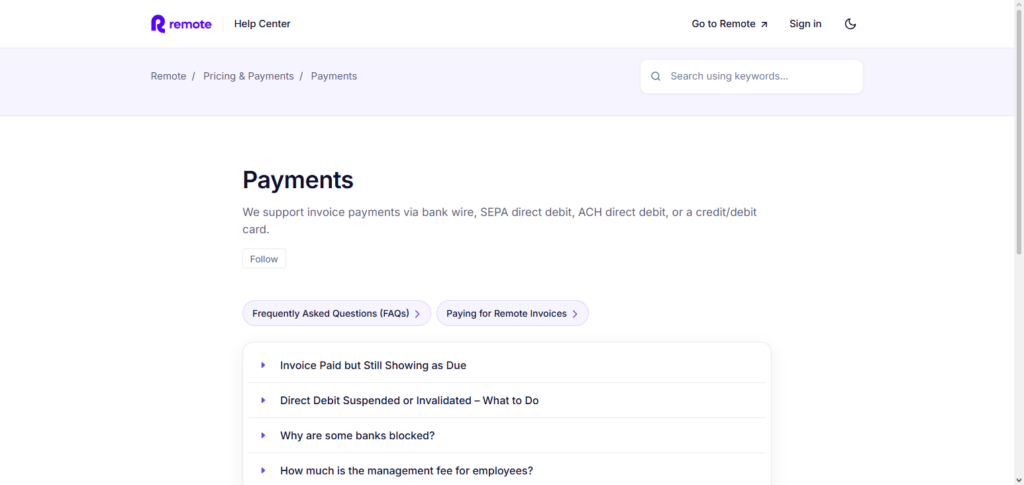Click the Go to Remote link
The width and height of the screenshot is (1024, 485).
coord(729,24)
